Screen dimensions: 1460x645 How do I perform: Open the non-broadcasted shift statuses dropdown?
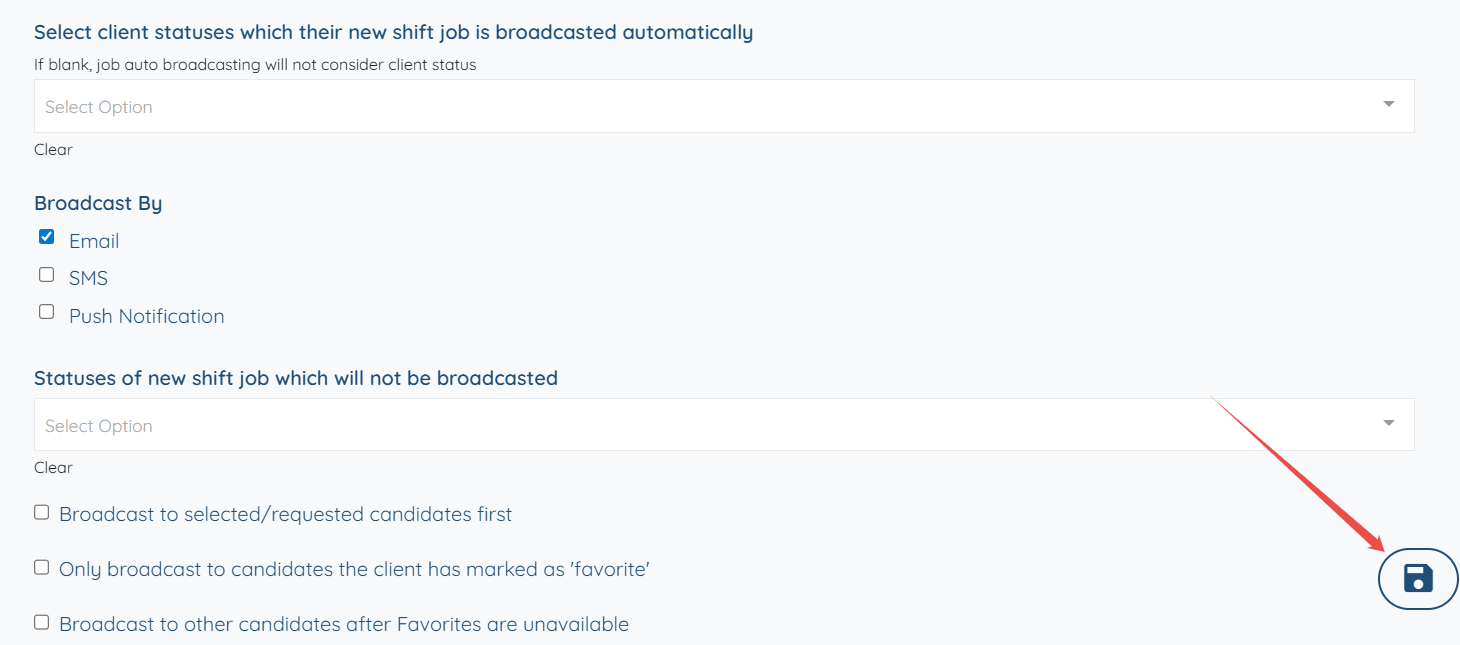700,425
